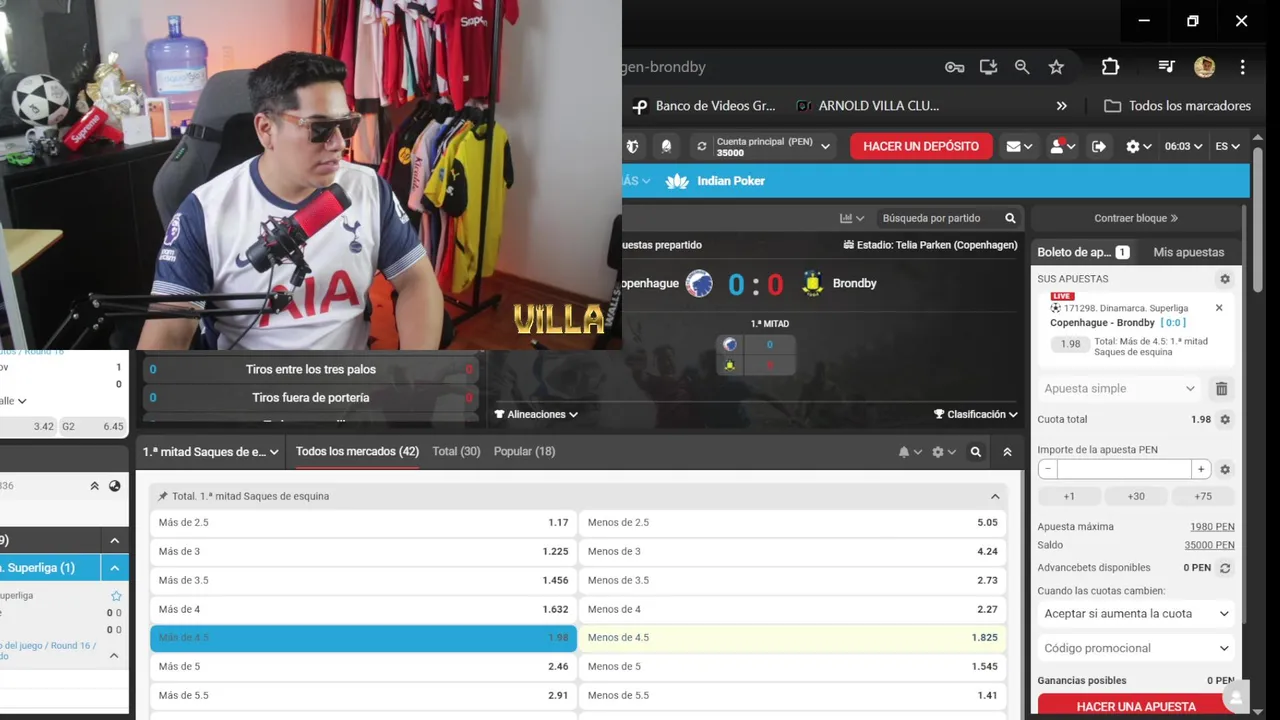Switch to the Boleto de apuestas tab

(x=1083, y=252)
